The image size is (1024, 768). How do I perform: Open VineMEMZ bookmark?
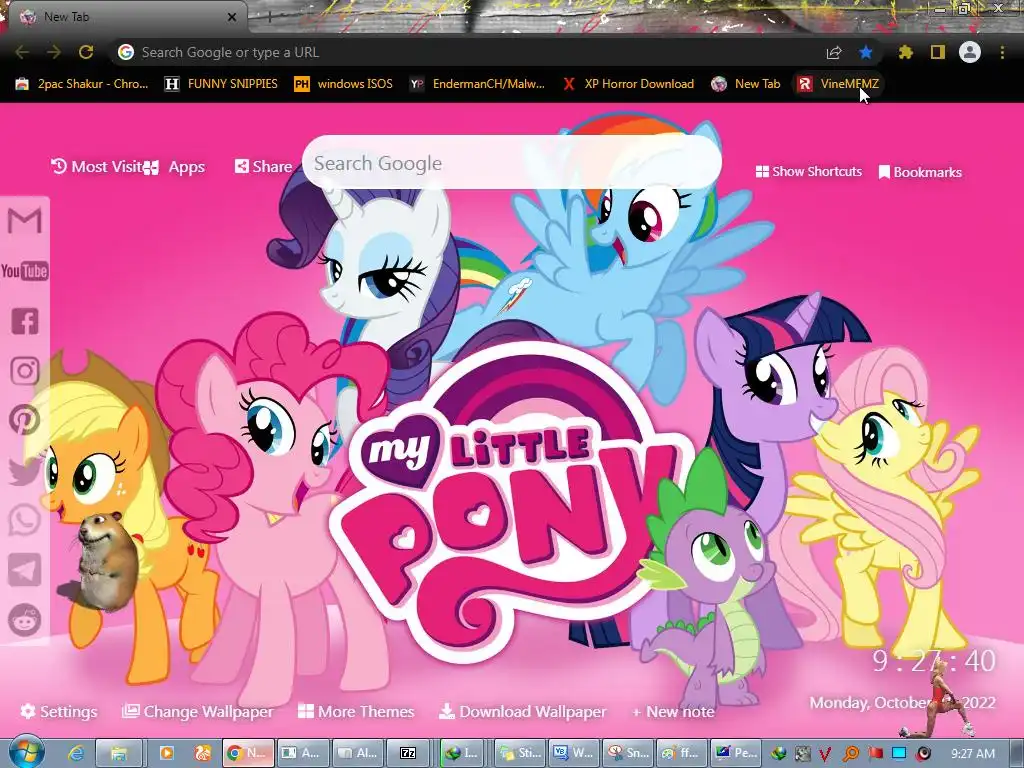pos(838,84)
